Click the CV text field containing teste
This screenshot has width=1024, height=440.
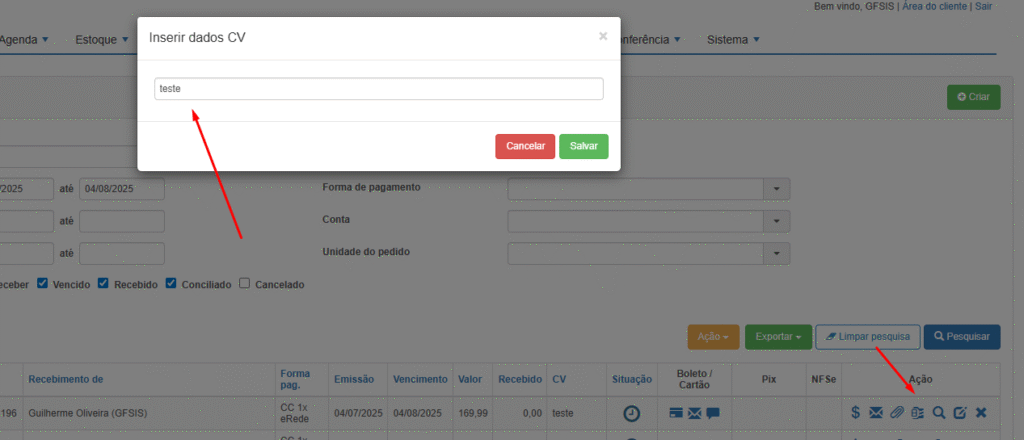[x=379, y=89]
